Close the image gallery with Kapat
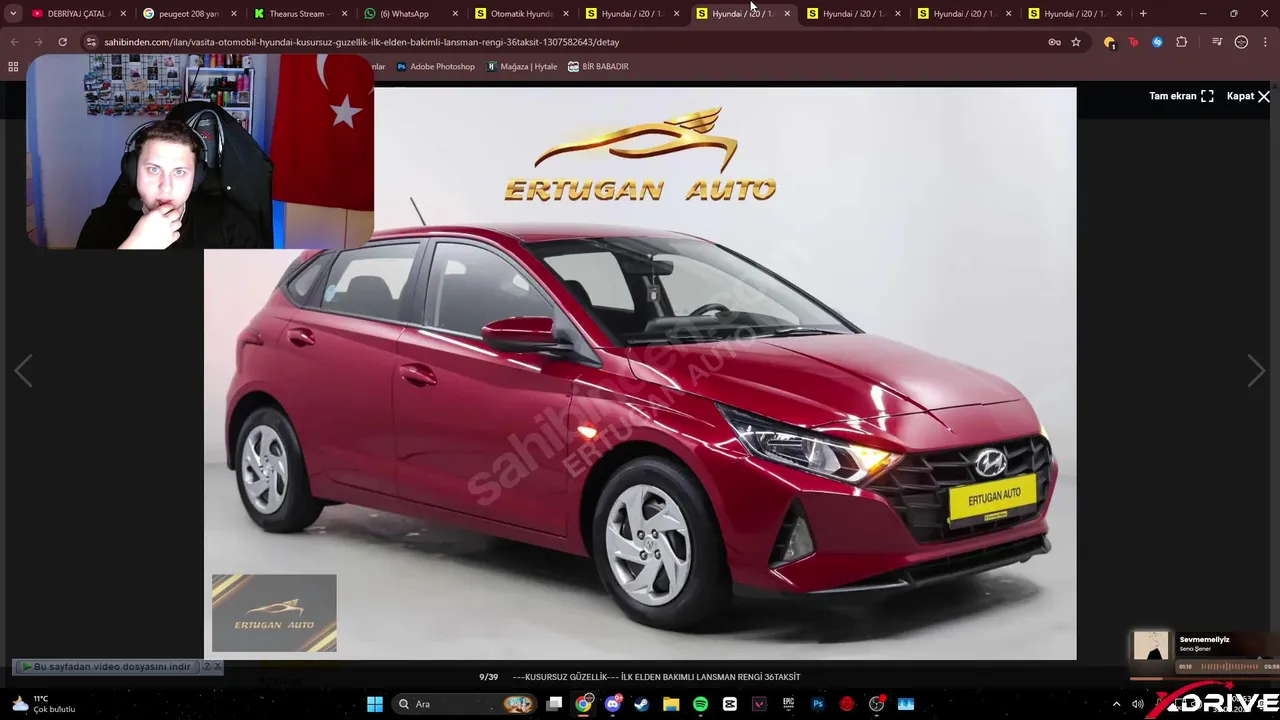Image resolution: width=1280 pixels, height=720 pixels. pyautogui.click(x=1248, y=96)
